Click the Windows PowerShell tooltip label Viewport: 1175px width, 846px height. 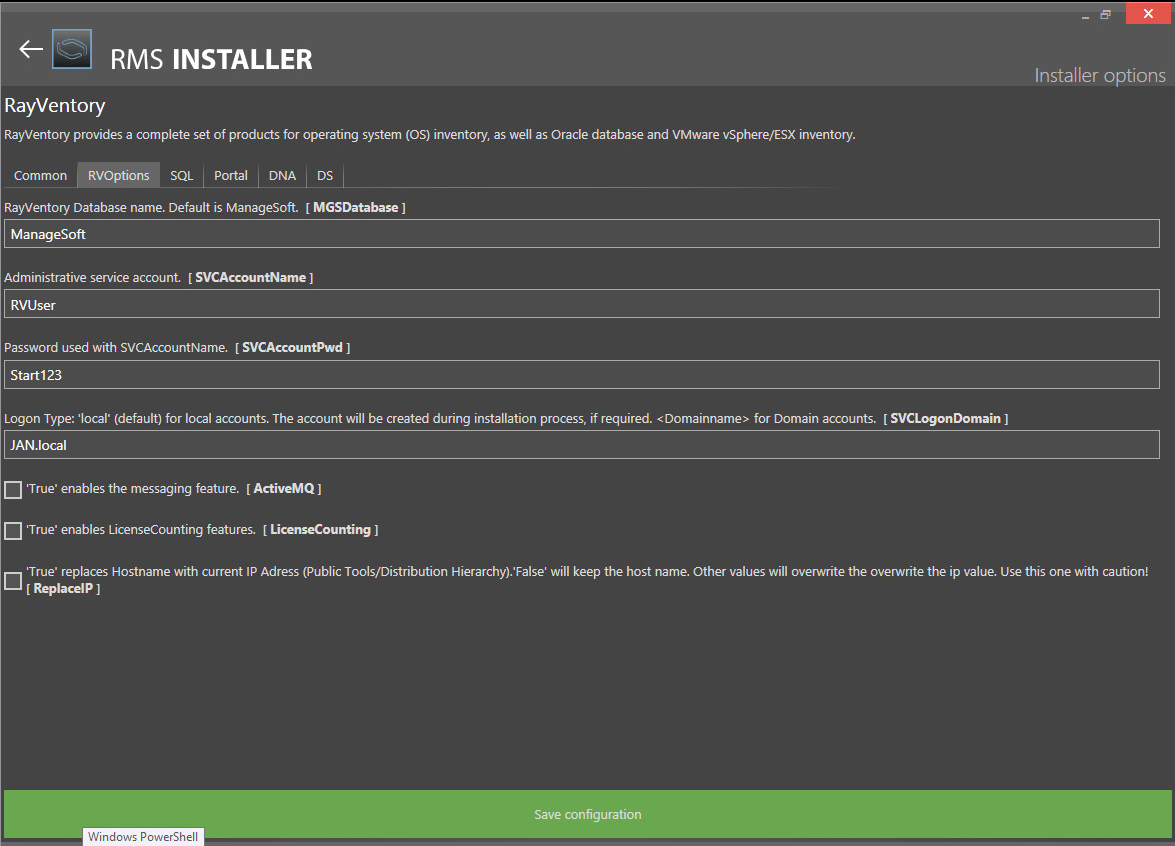coord(143,837)
